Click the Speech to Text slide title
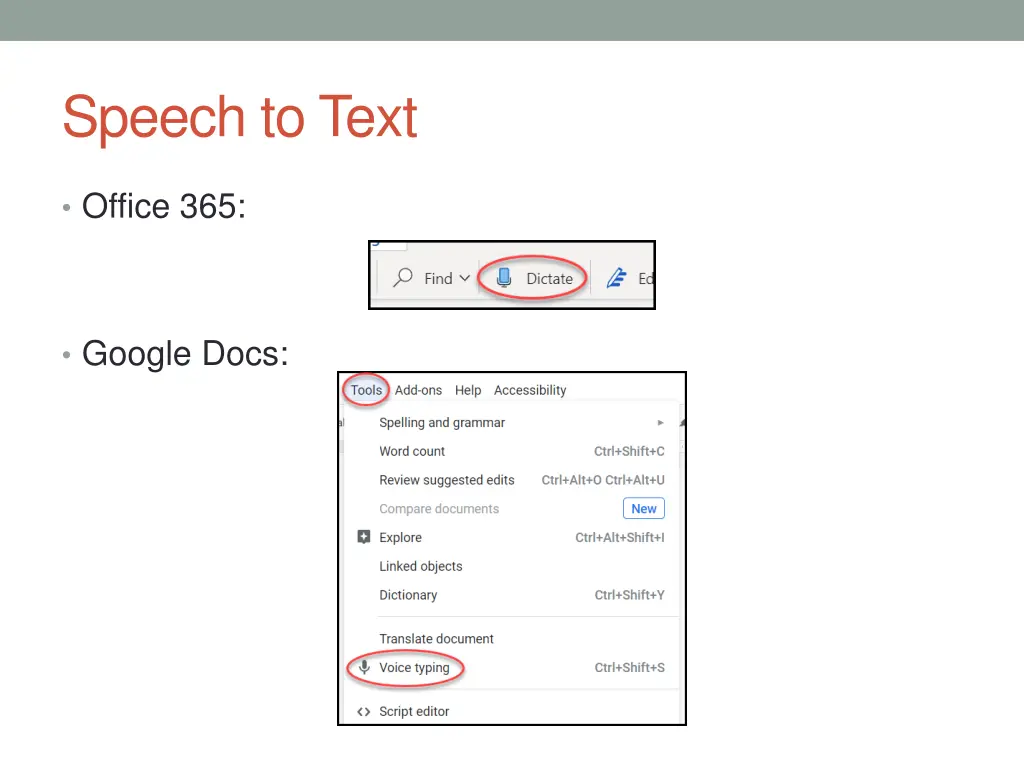Image resolution: width=1024 pixels, height=768 pixels. (x=240, y=118)
